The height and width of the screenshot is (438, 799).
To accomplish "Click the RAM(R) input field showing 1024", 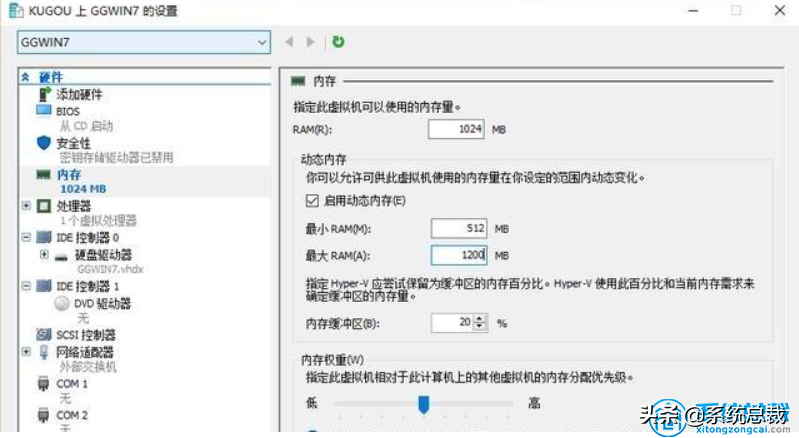I will click(456, 129).
